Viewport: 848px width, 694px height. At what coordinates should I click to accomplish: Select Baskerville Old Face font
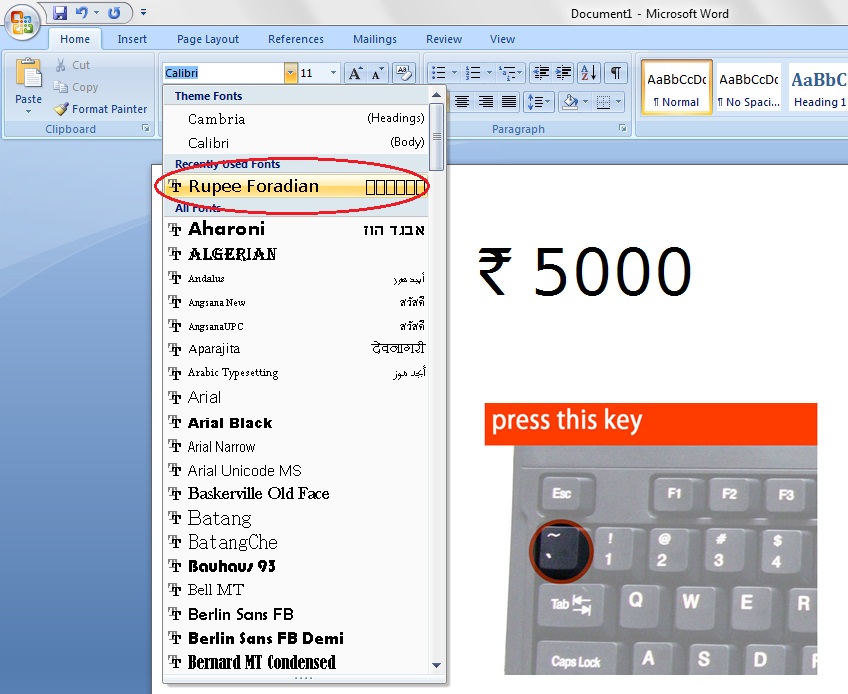[296, 494]
